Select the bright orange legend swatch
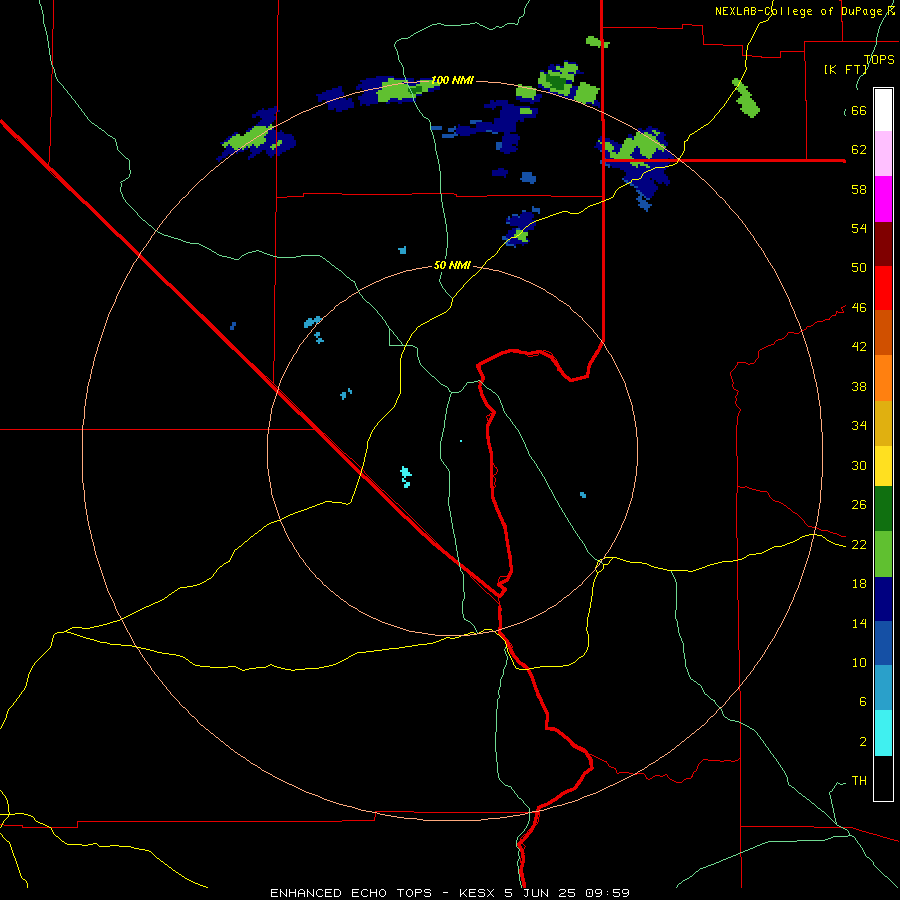Image resolution: width=900 pixels, height=900 pixels. click(x=883, y=378)
